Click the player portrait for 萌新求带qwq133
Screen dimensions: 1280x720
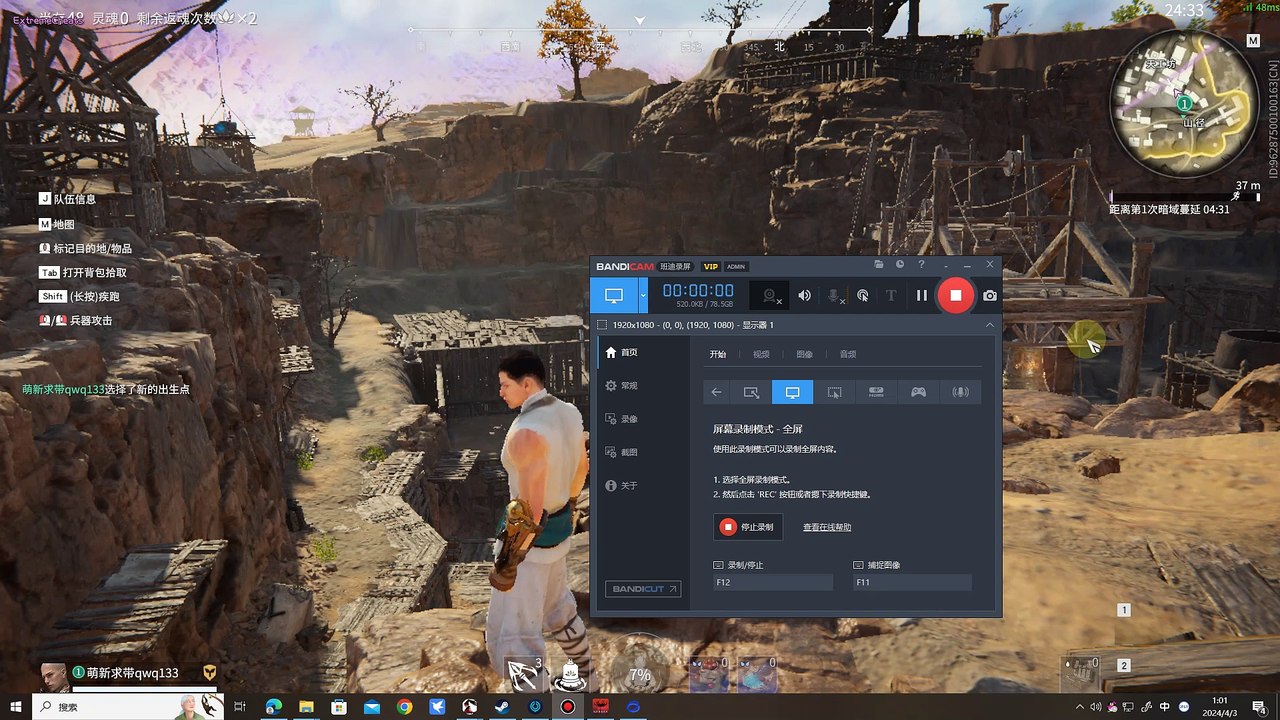tap(53, 675)
